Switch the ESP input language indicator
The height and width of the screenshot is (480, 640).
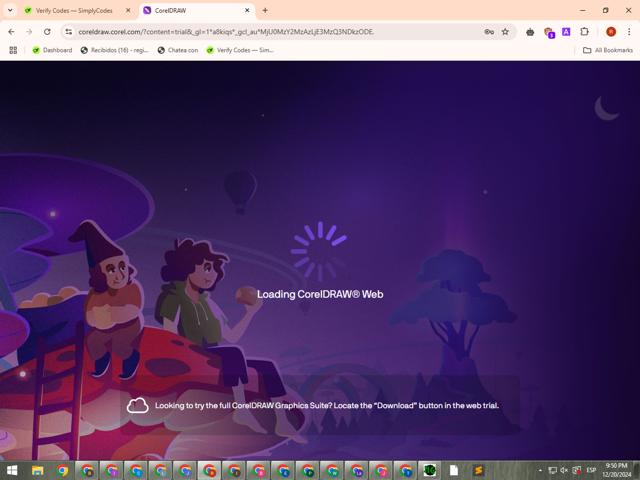[x=591, y=470]
